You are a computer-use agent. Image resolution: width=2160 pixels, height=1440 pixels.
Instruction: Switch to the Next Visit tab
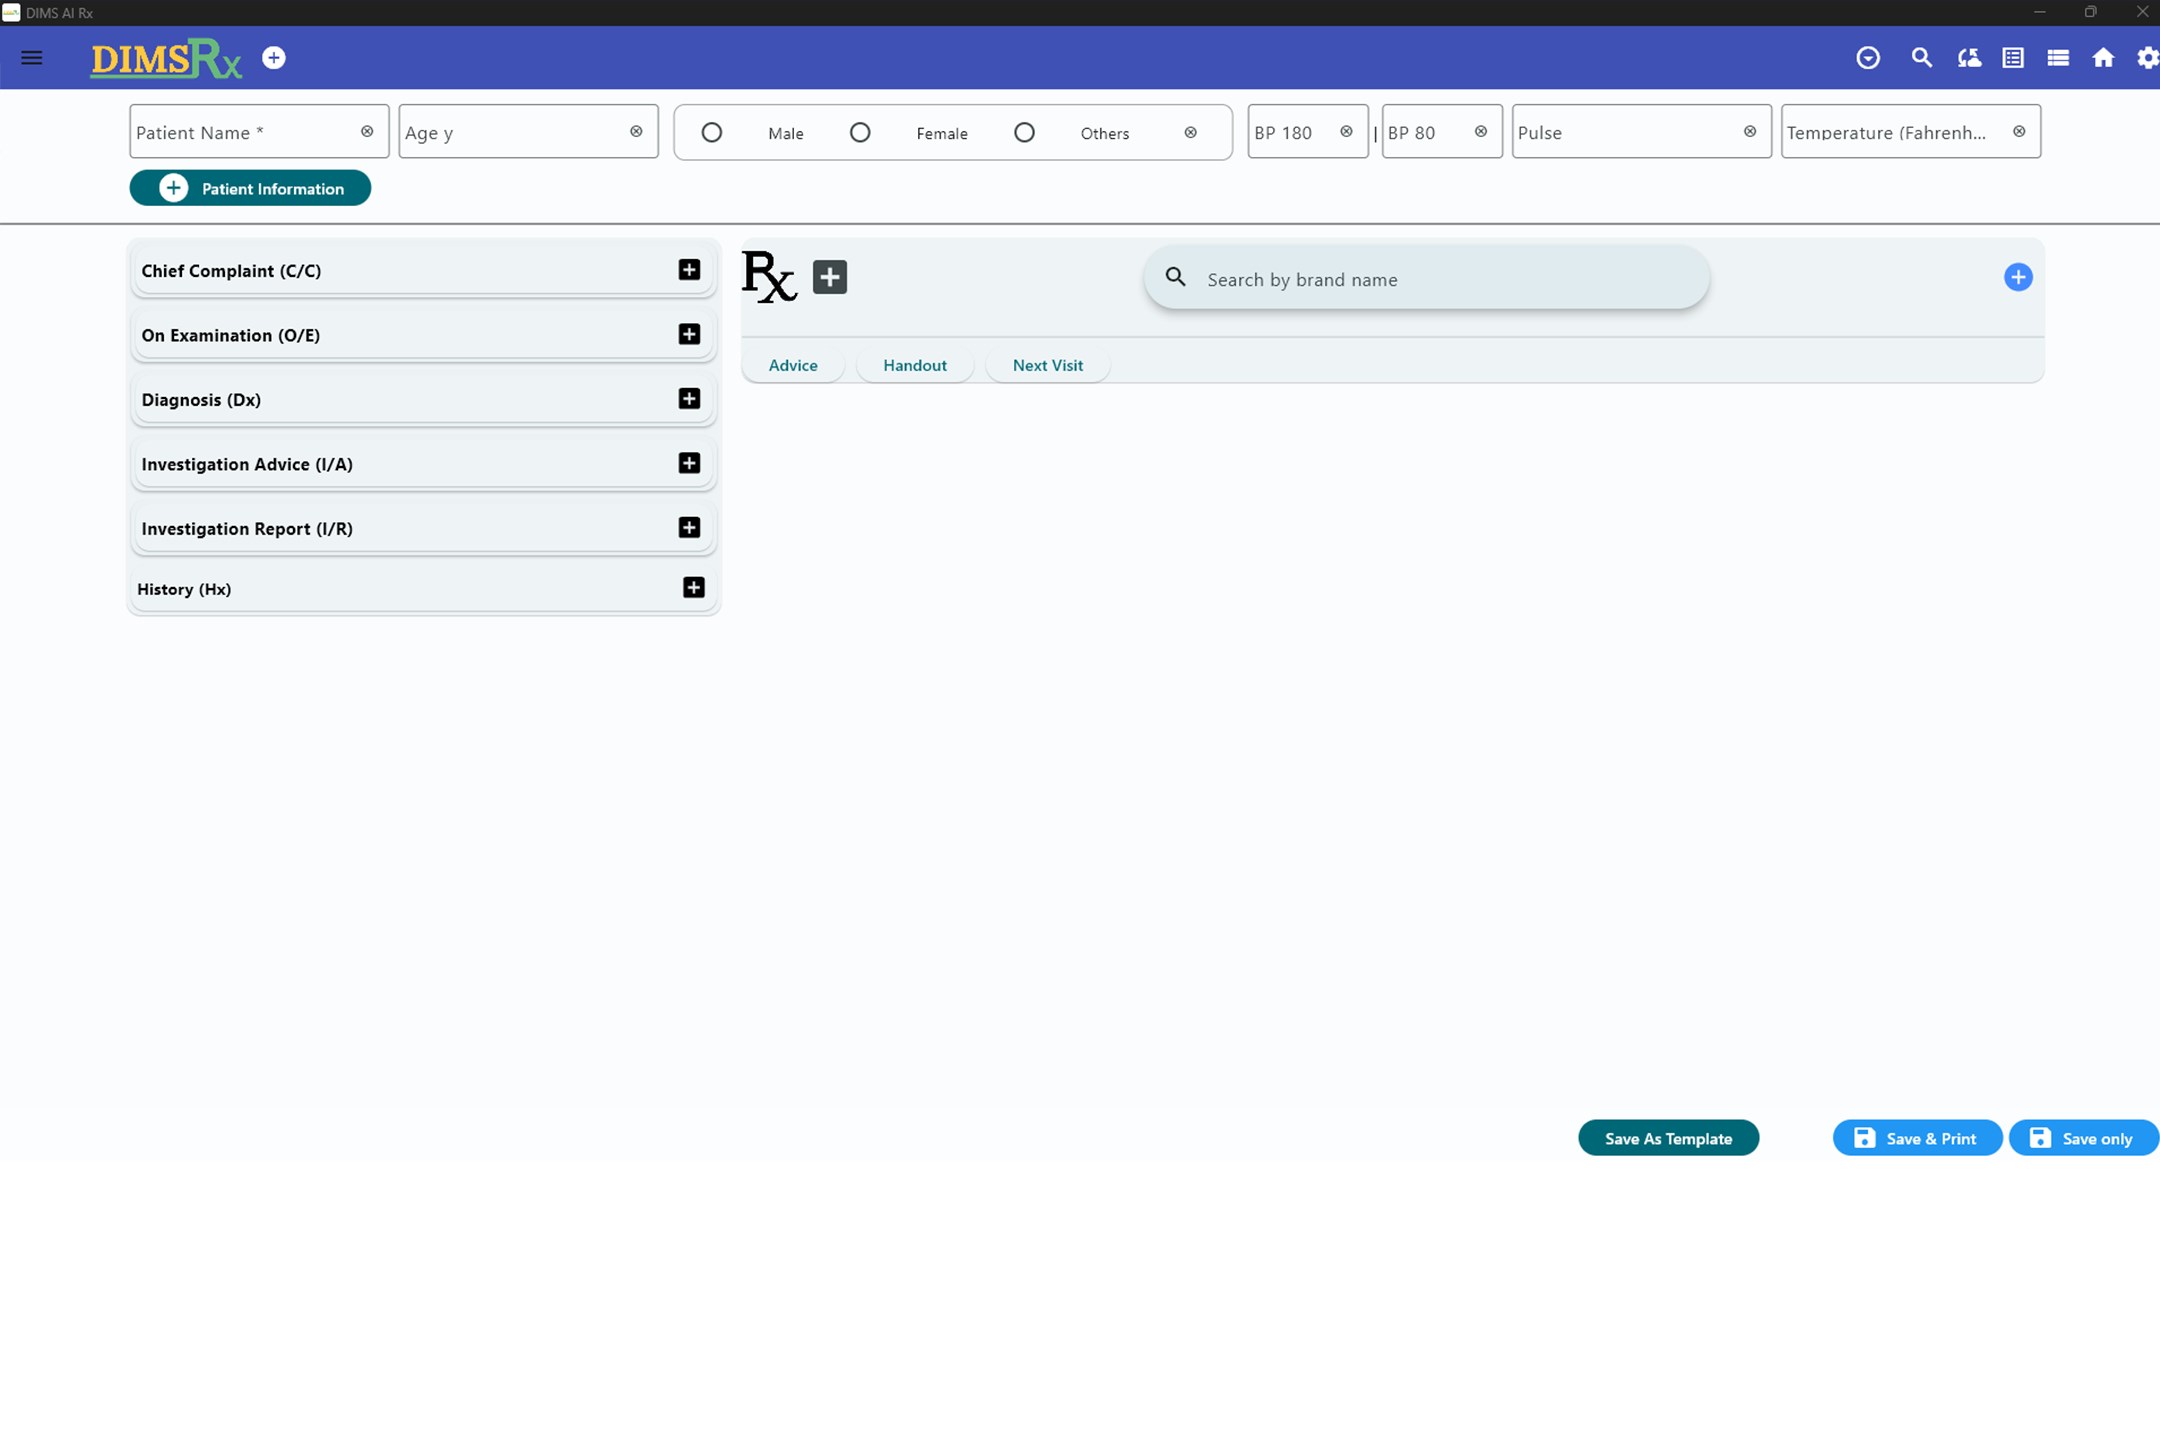point(1047,365)
